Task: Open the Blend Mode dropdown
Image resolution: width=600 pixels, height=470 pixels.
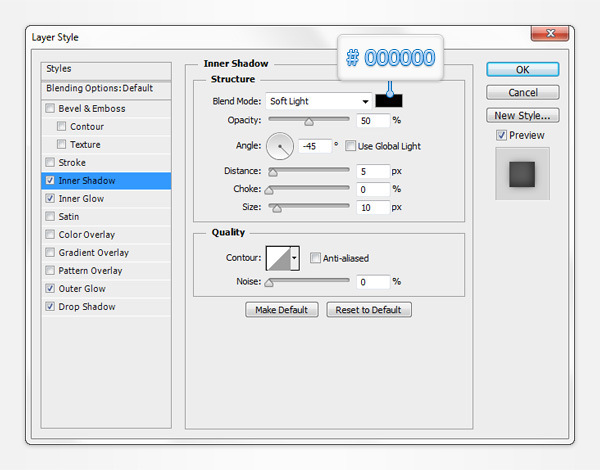Action: pyautogui.click(x=319, y=101)
